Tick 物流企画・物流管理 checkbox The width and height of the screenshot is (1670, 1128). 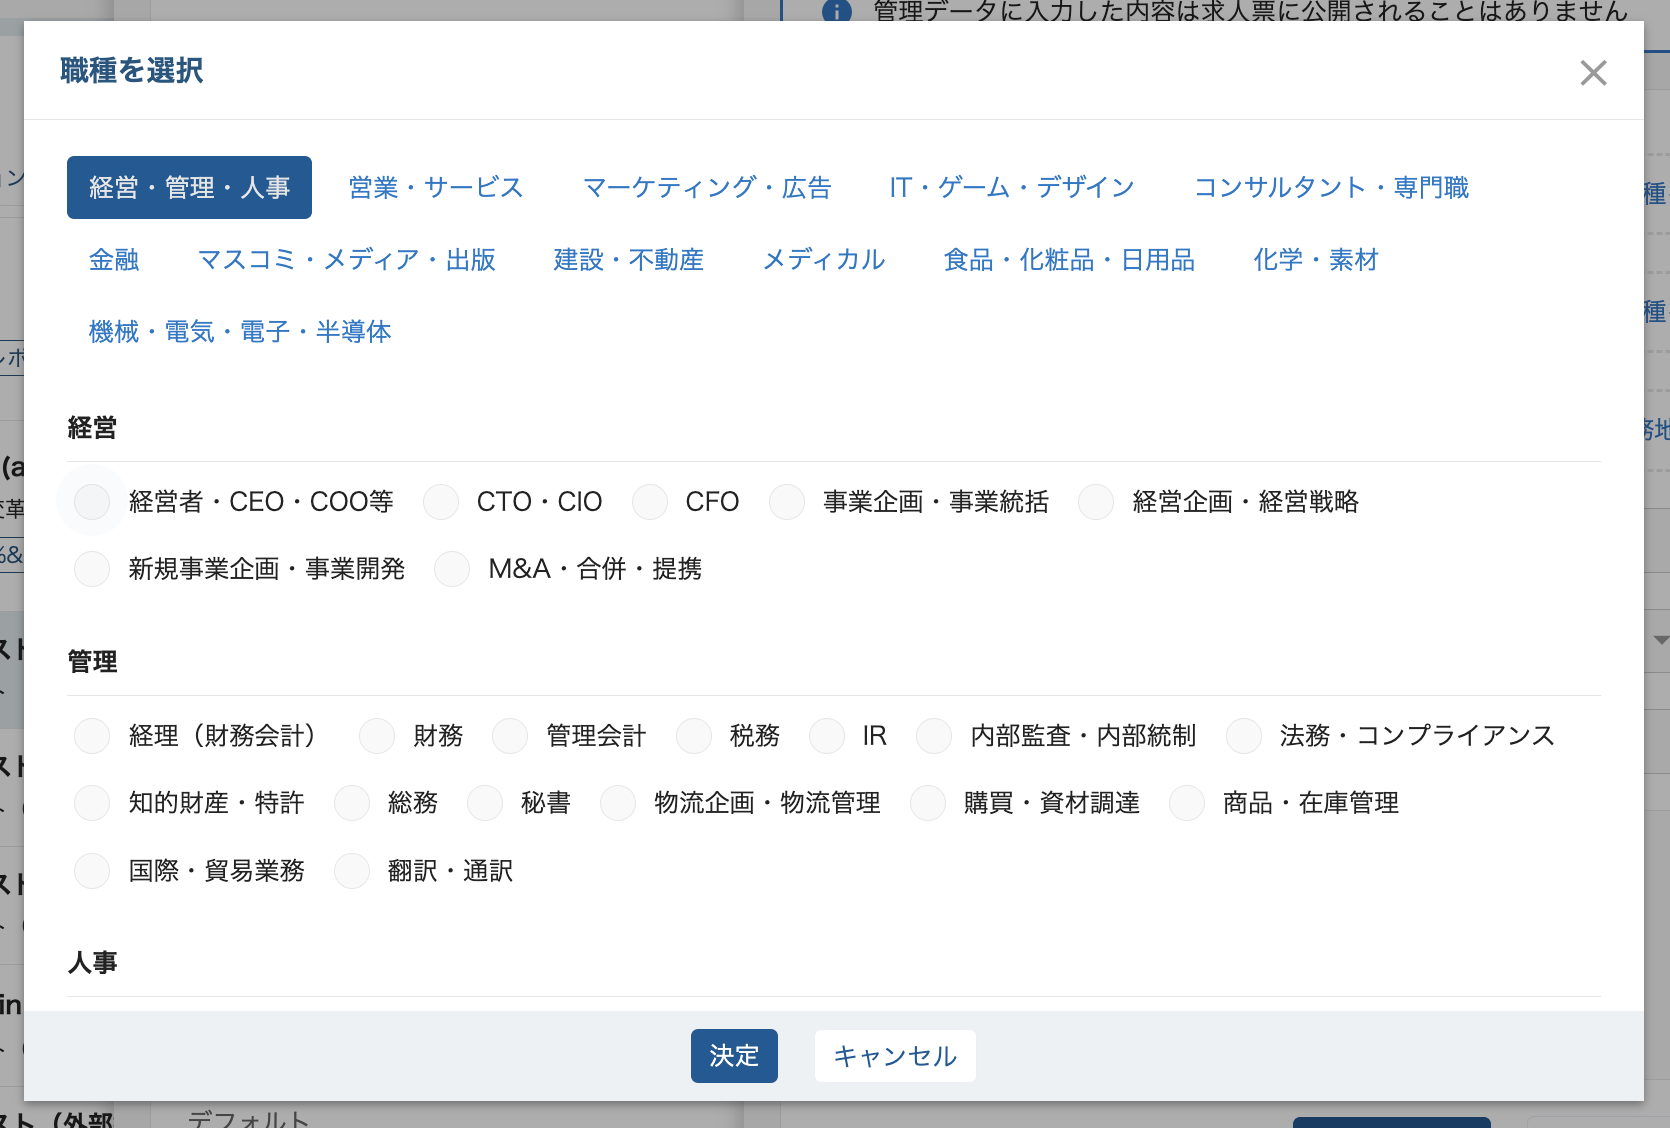click(x=618, y=803)
